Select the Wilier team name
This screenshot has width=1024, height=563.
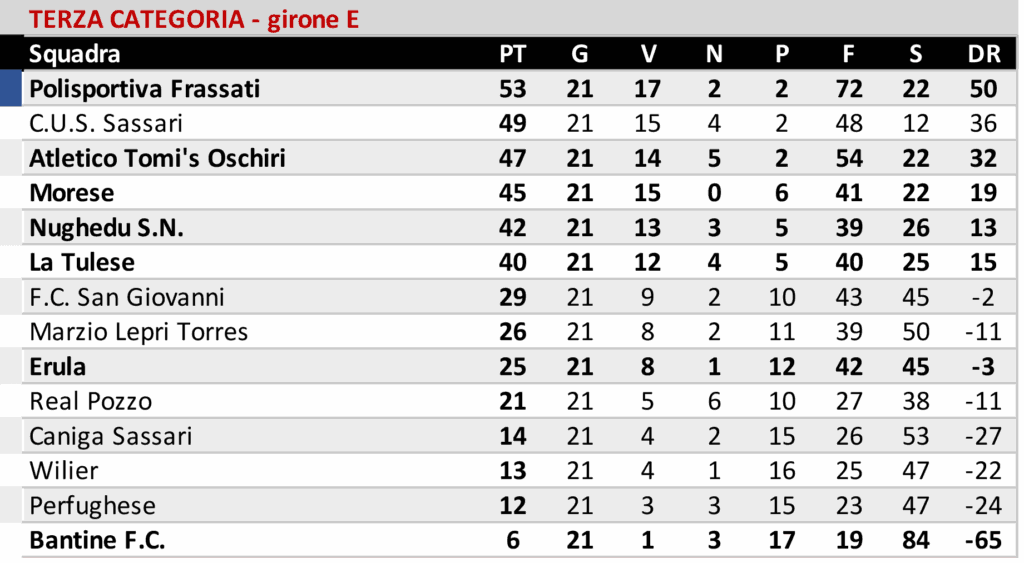64,471
